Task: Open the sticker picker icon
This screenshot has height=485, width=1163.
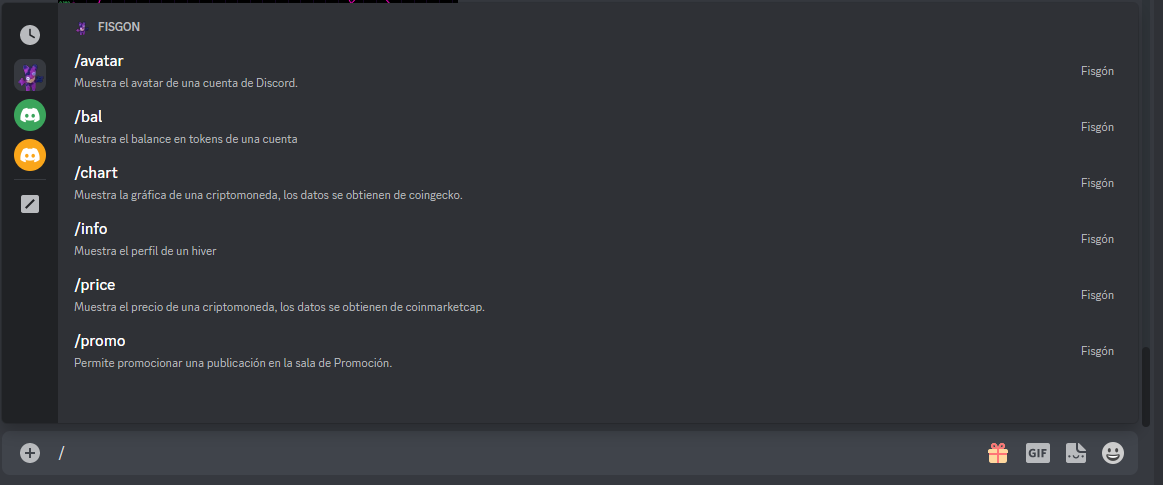Action: [x=1076, y=452]
